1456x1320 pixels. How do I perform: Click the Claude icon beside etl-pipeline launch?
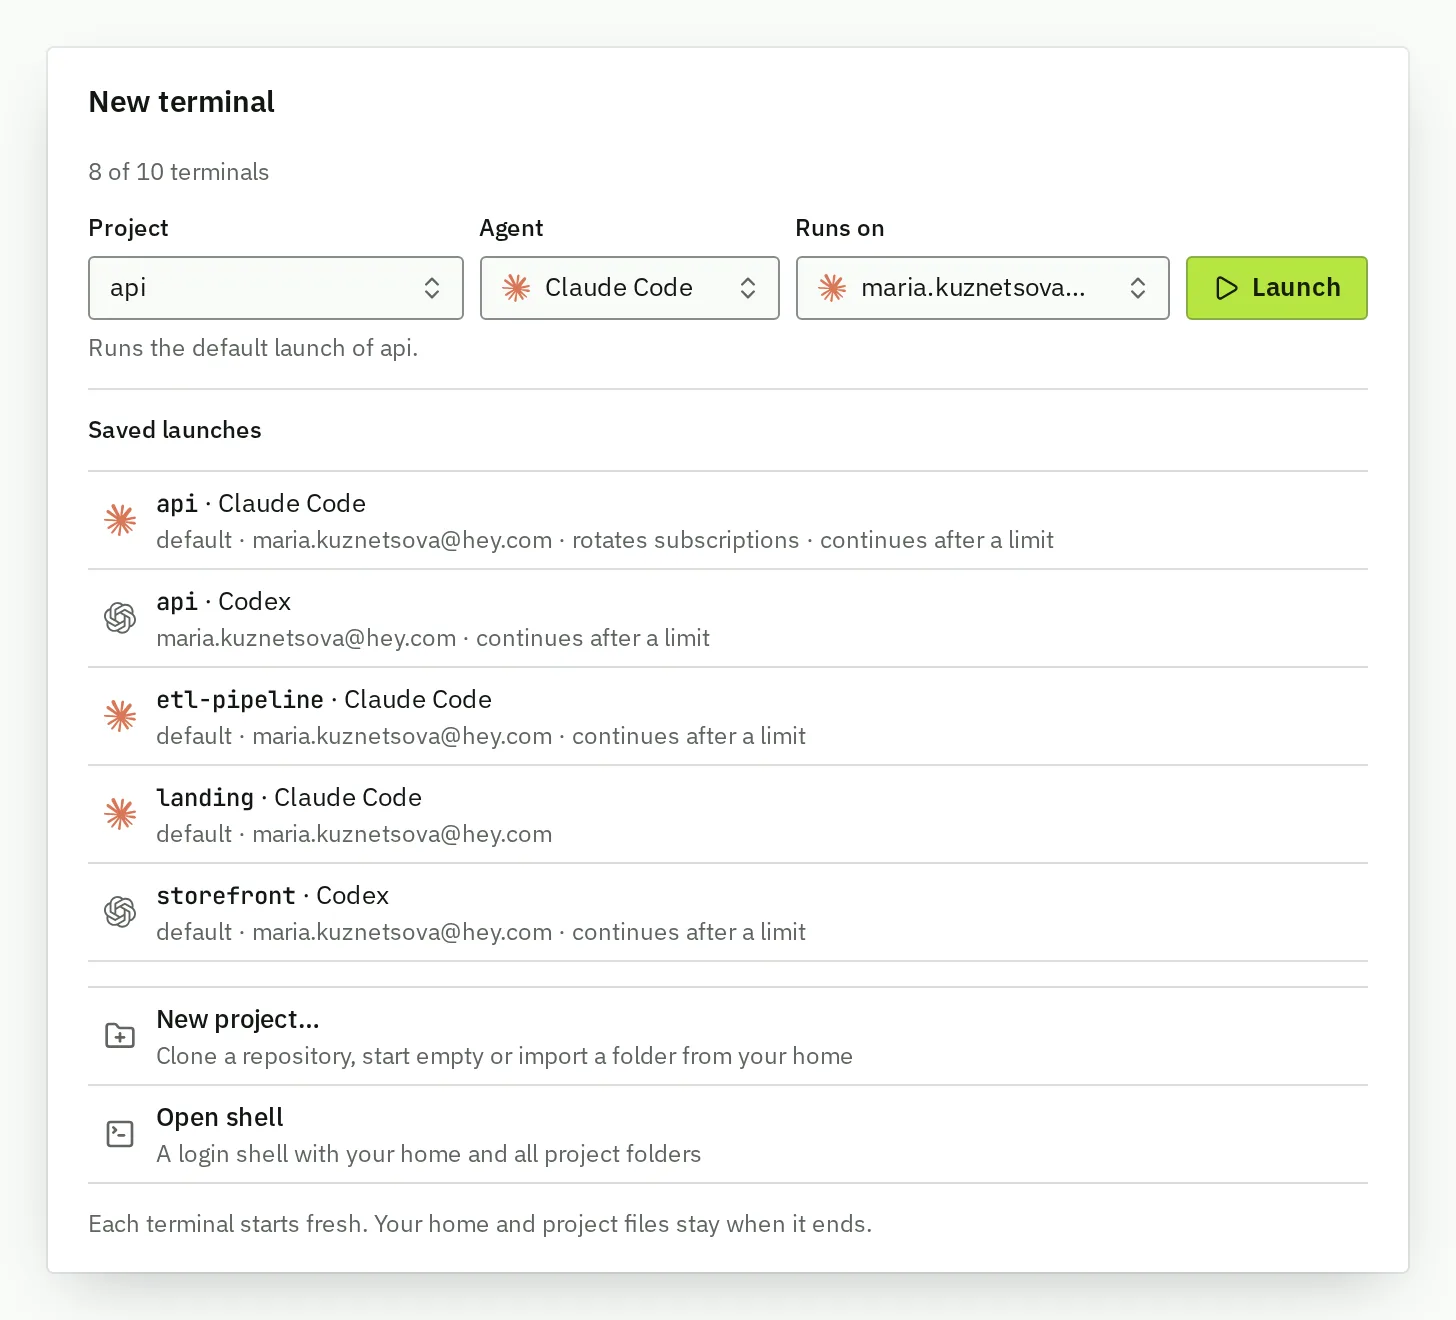click(120, 716)
